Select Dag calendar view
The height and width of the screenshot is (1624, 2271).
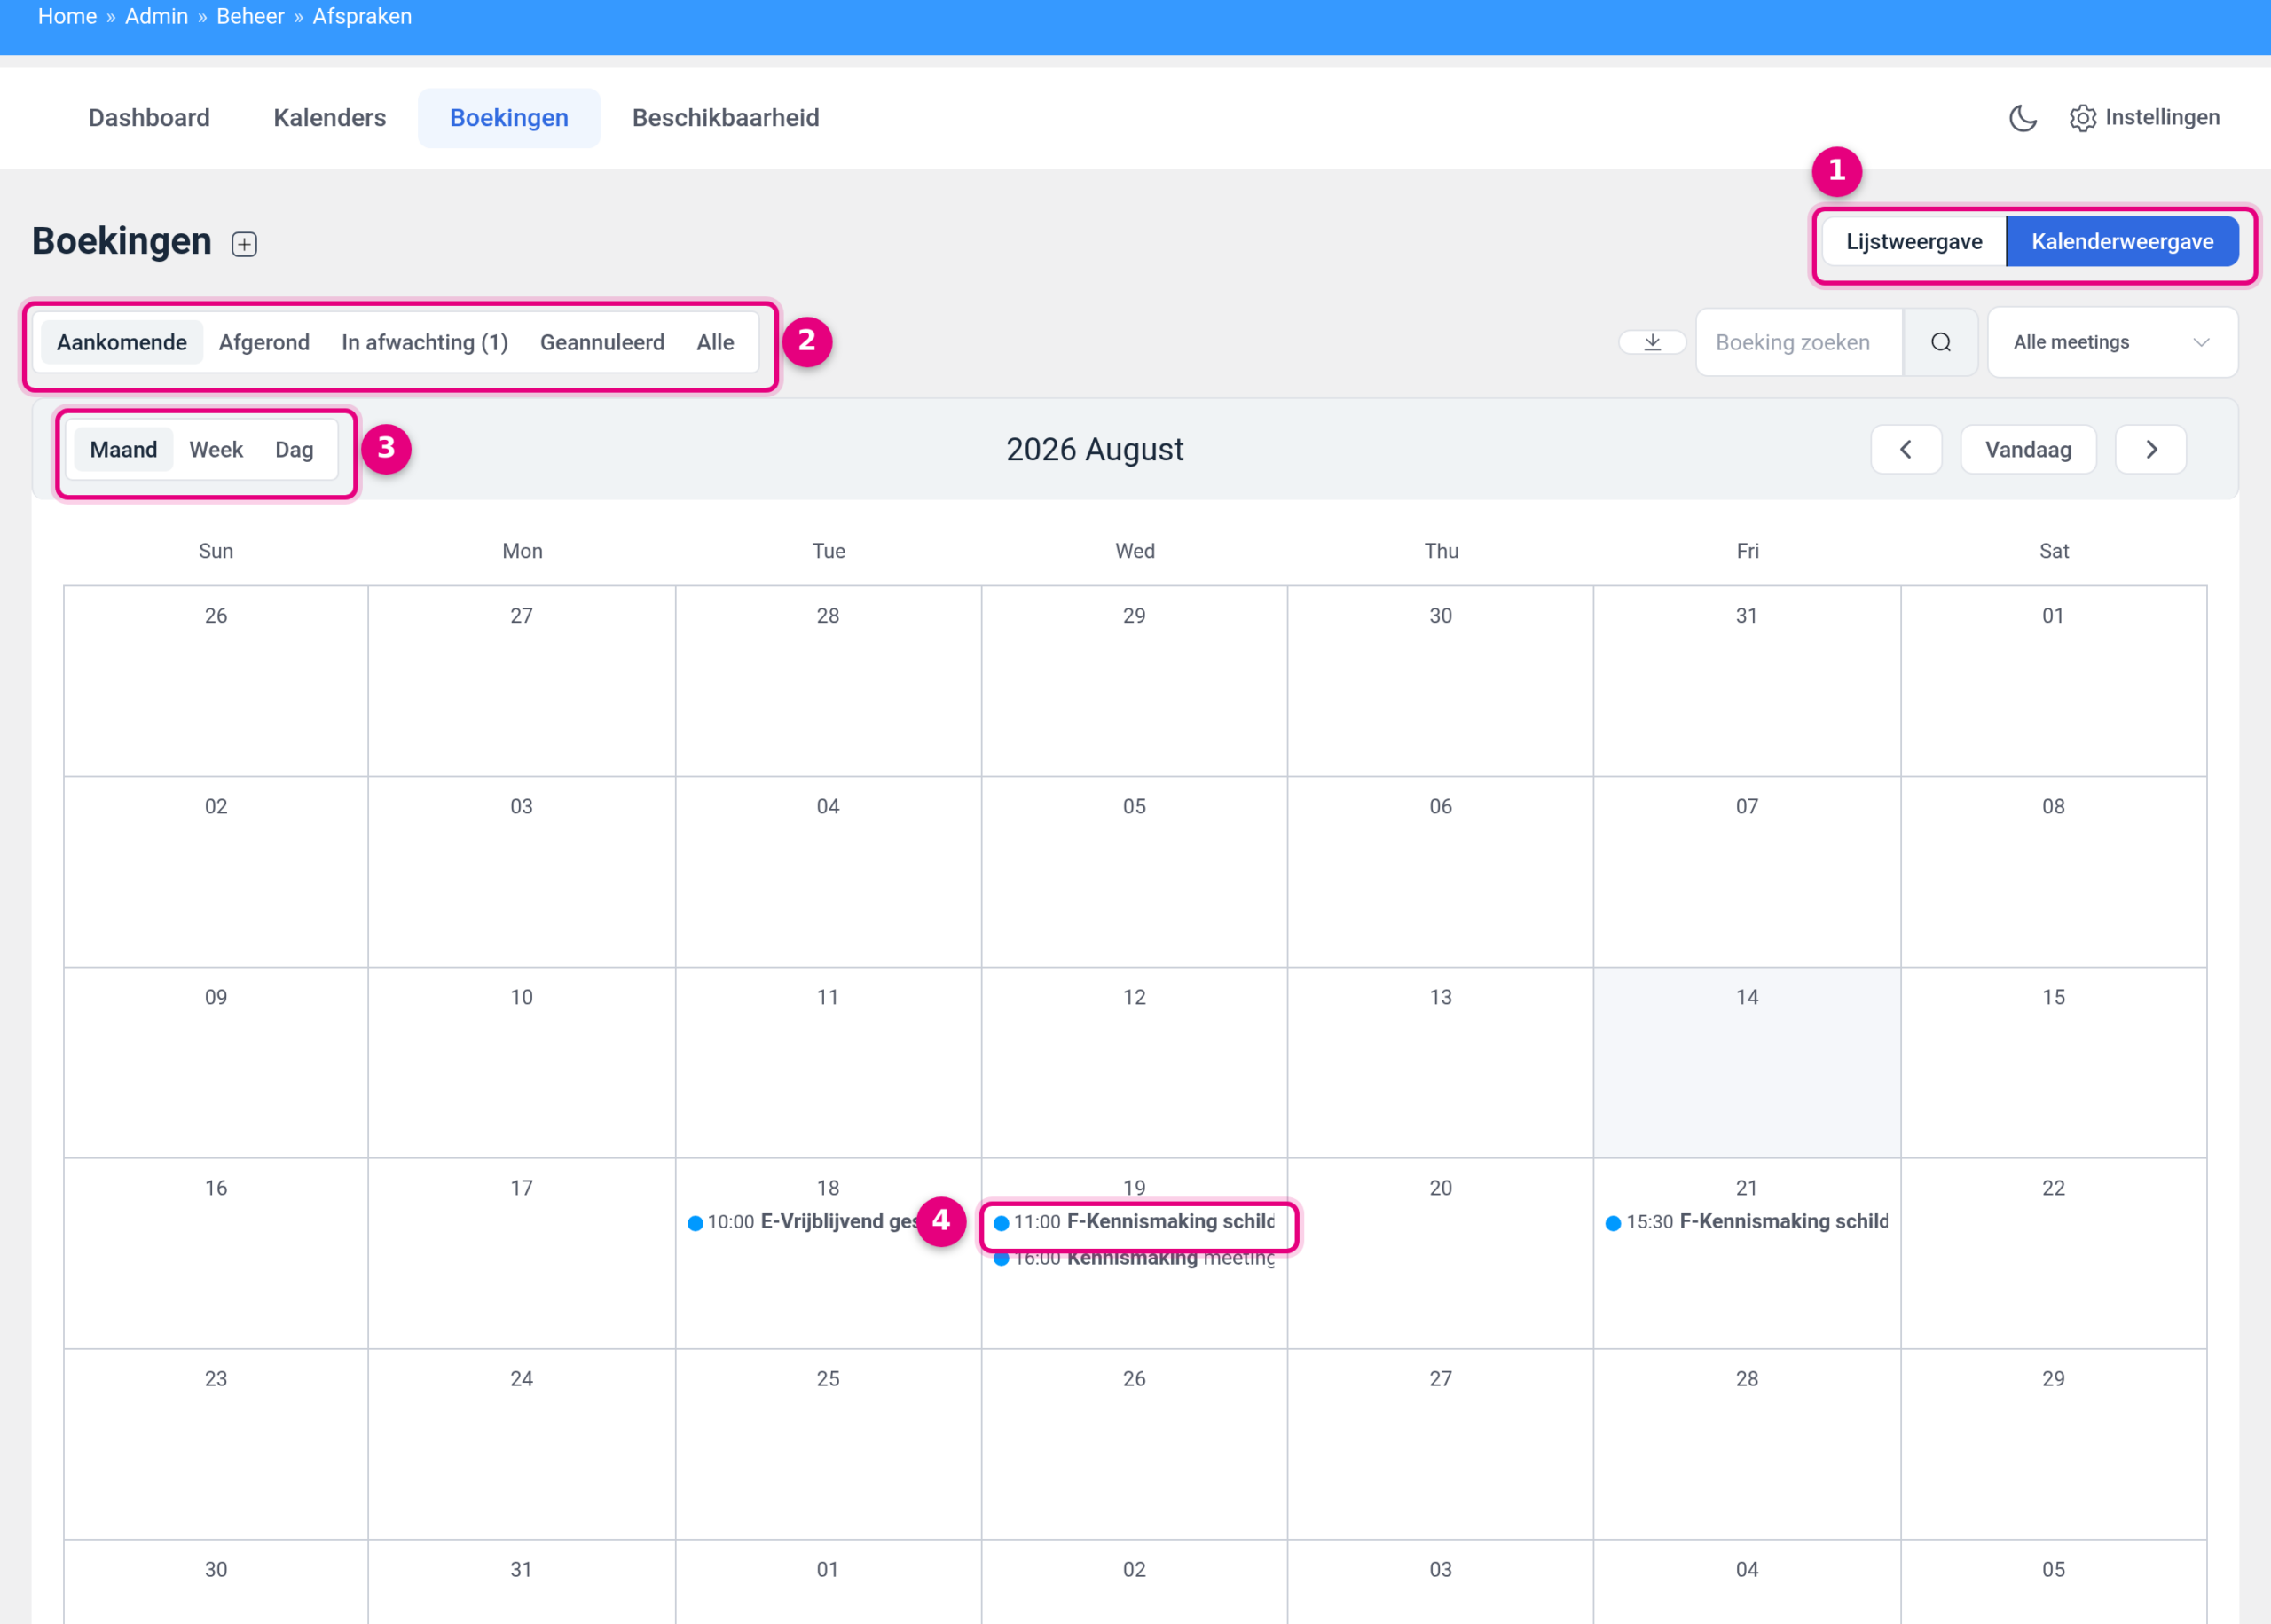tap(294, 450)
